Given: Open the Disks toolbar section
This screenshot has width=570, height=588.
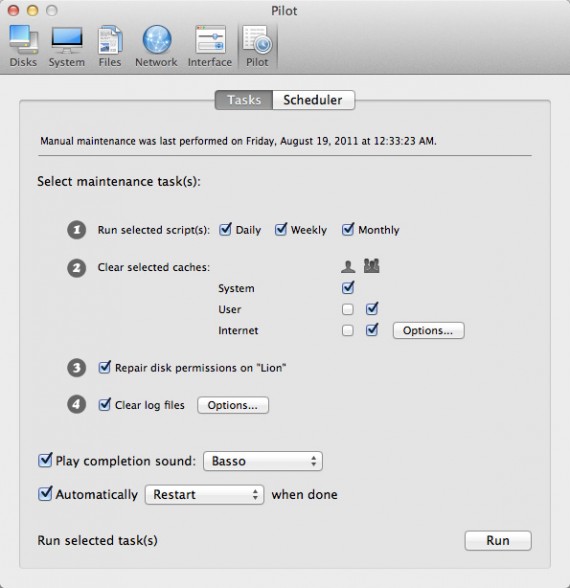Looking at the screenshot, I should click(23, 46).
